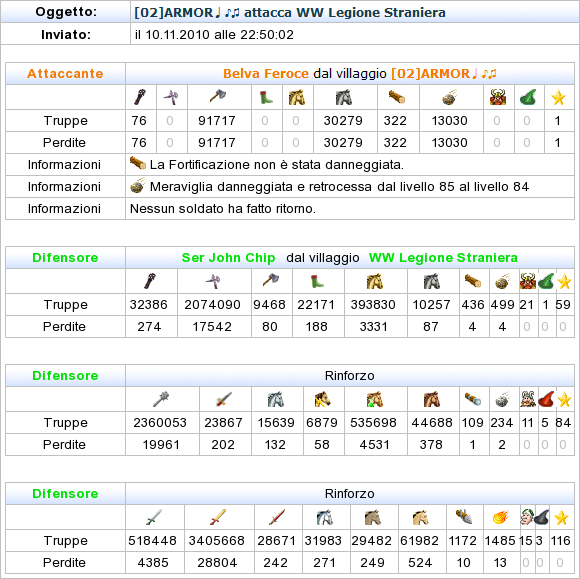Click the hero star icon in the last Rinforzo table
580x579 pixels.
pos(561,517)
